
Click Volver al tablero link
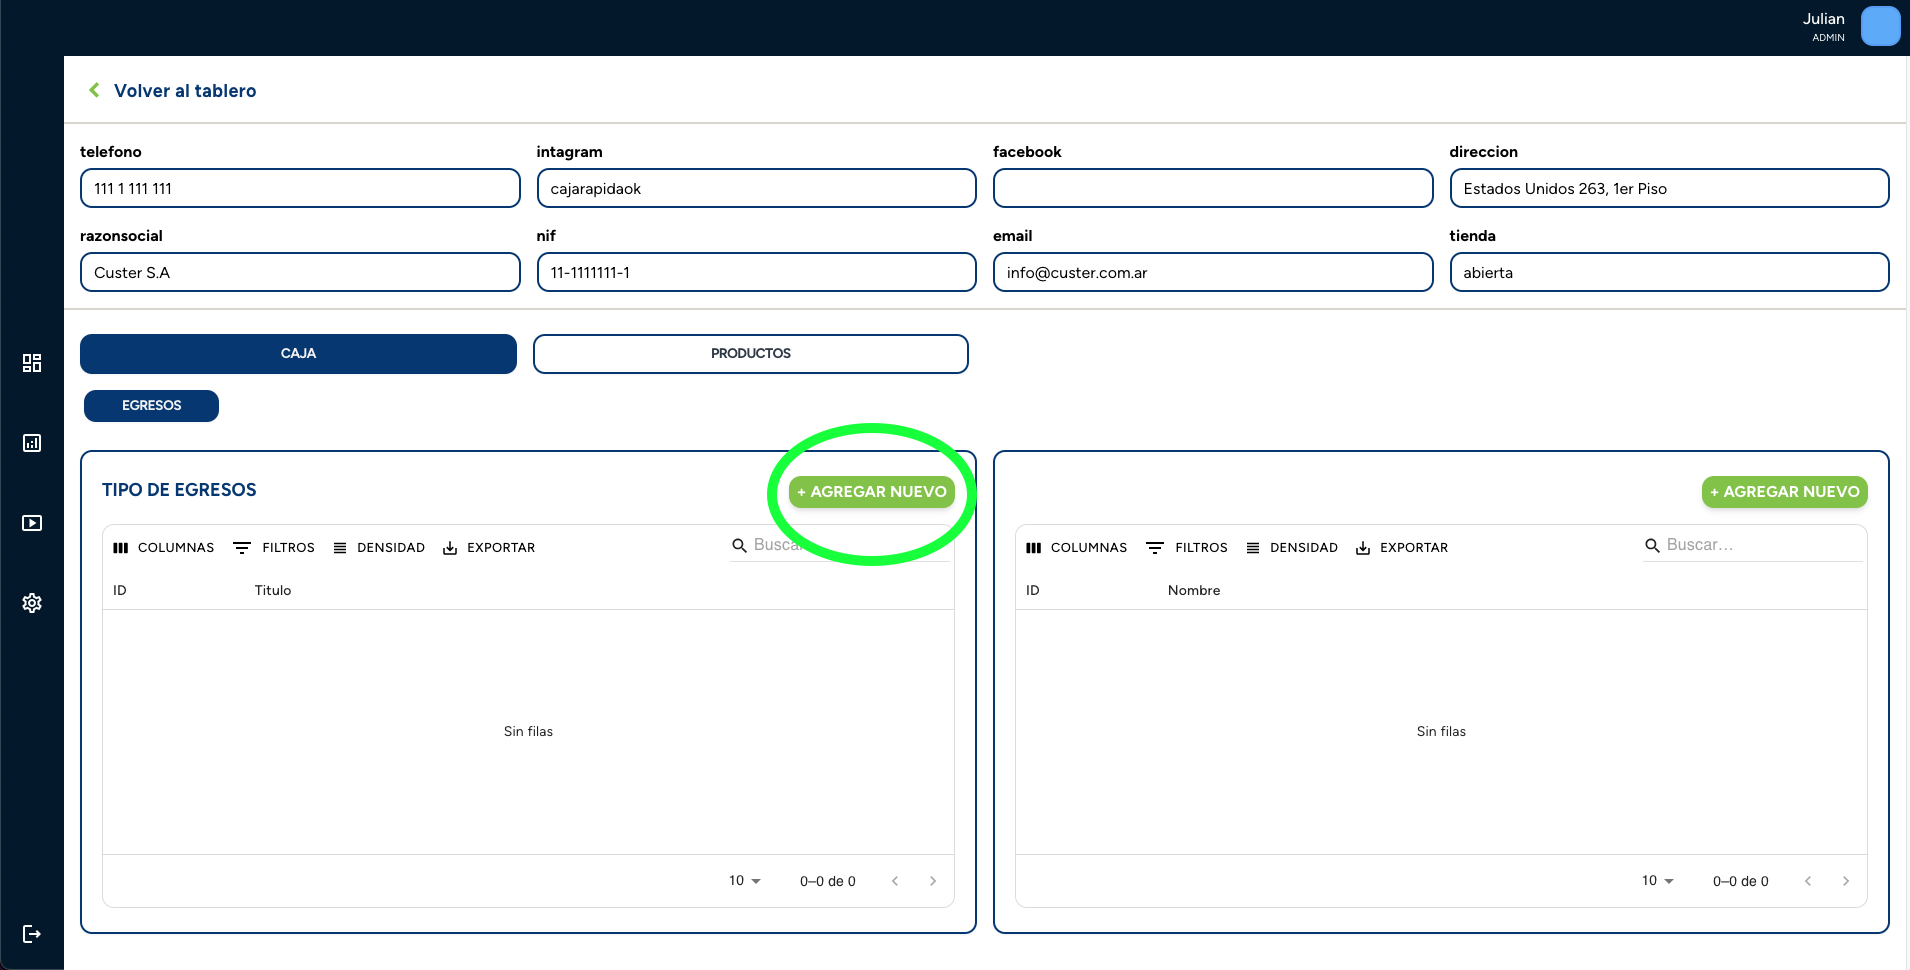[x=186, y=90]
